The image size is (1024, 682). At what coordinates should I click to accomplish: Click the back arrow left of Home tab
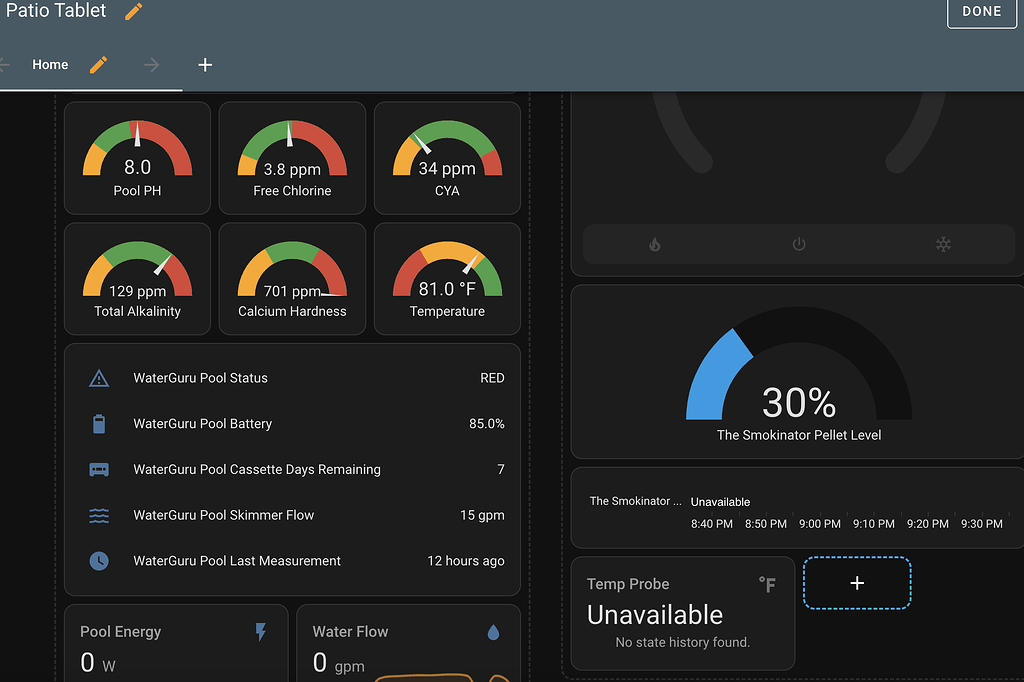pos(6,64)
